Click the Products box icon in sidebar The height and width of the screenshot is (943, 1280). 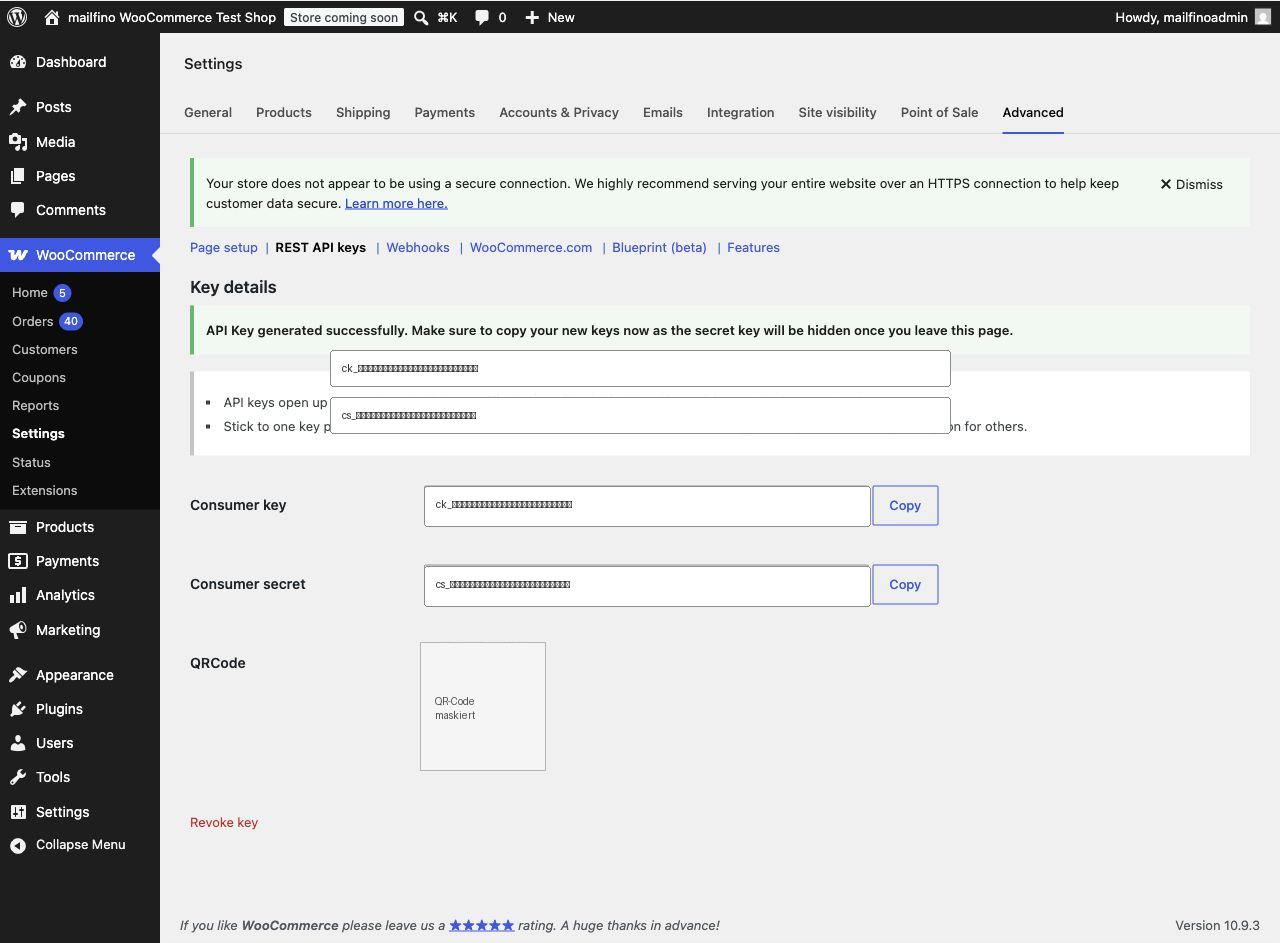point(18,527)
